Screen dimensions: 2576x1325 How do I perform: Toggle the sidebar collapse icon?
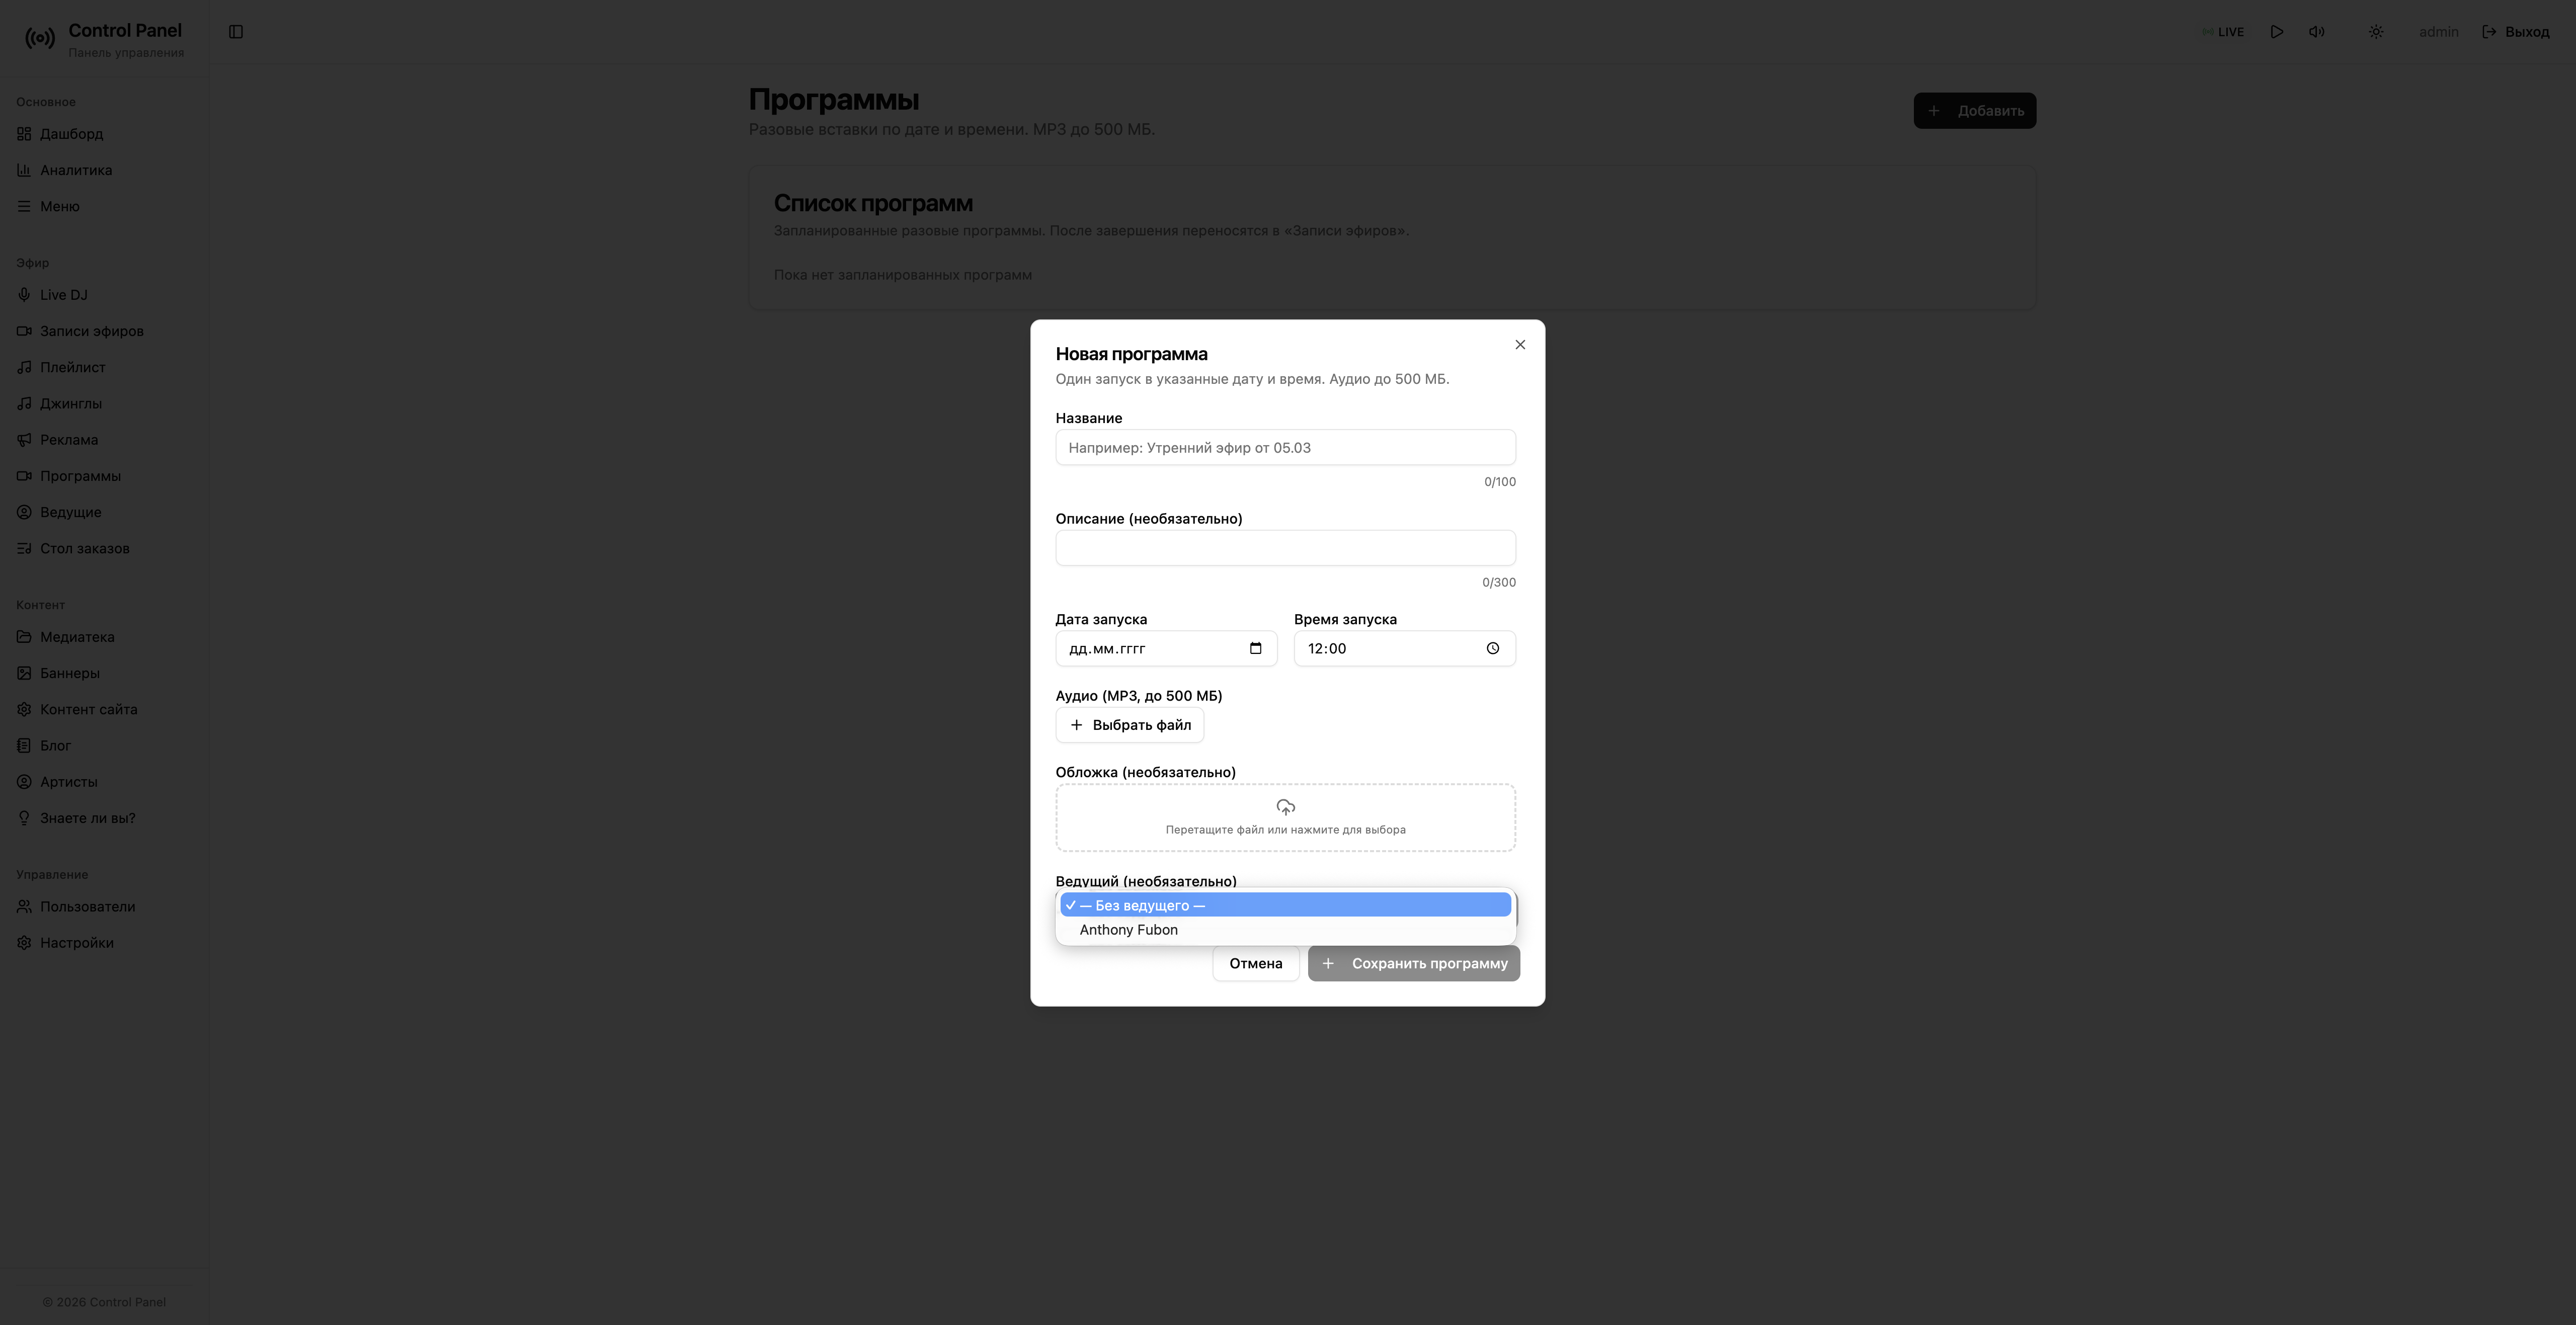(x=236, y=32)
